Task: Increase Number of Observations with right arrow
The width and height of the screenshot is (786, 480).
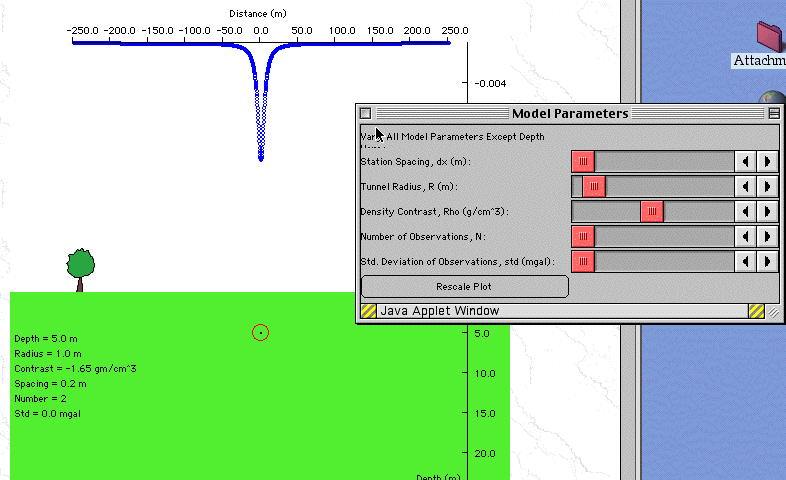Action: [767, 236]
